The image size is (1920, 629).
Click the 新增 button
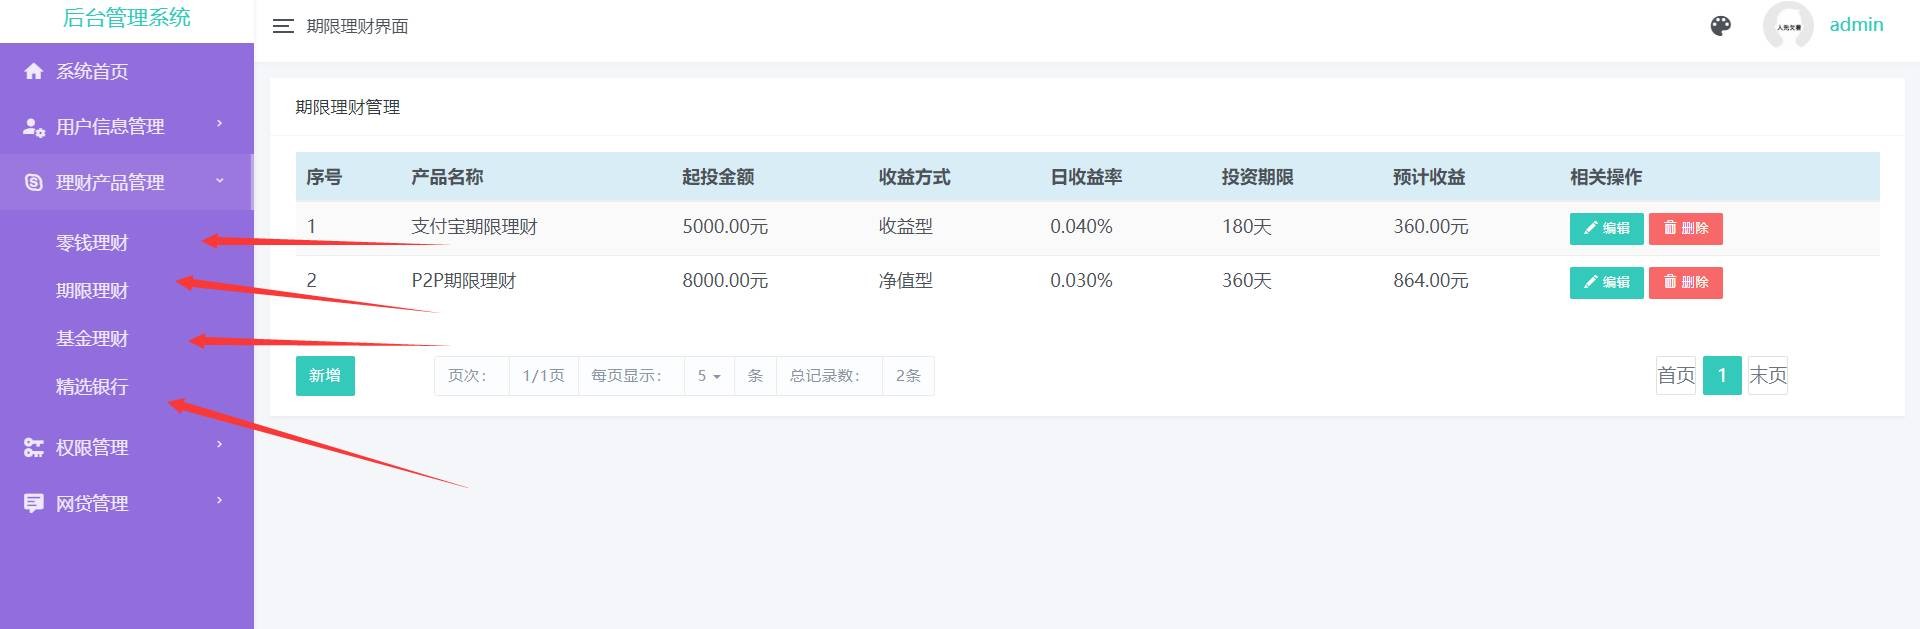[325, 376]
